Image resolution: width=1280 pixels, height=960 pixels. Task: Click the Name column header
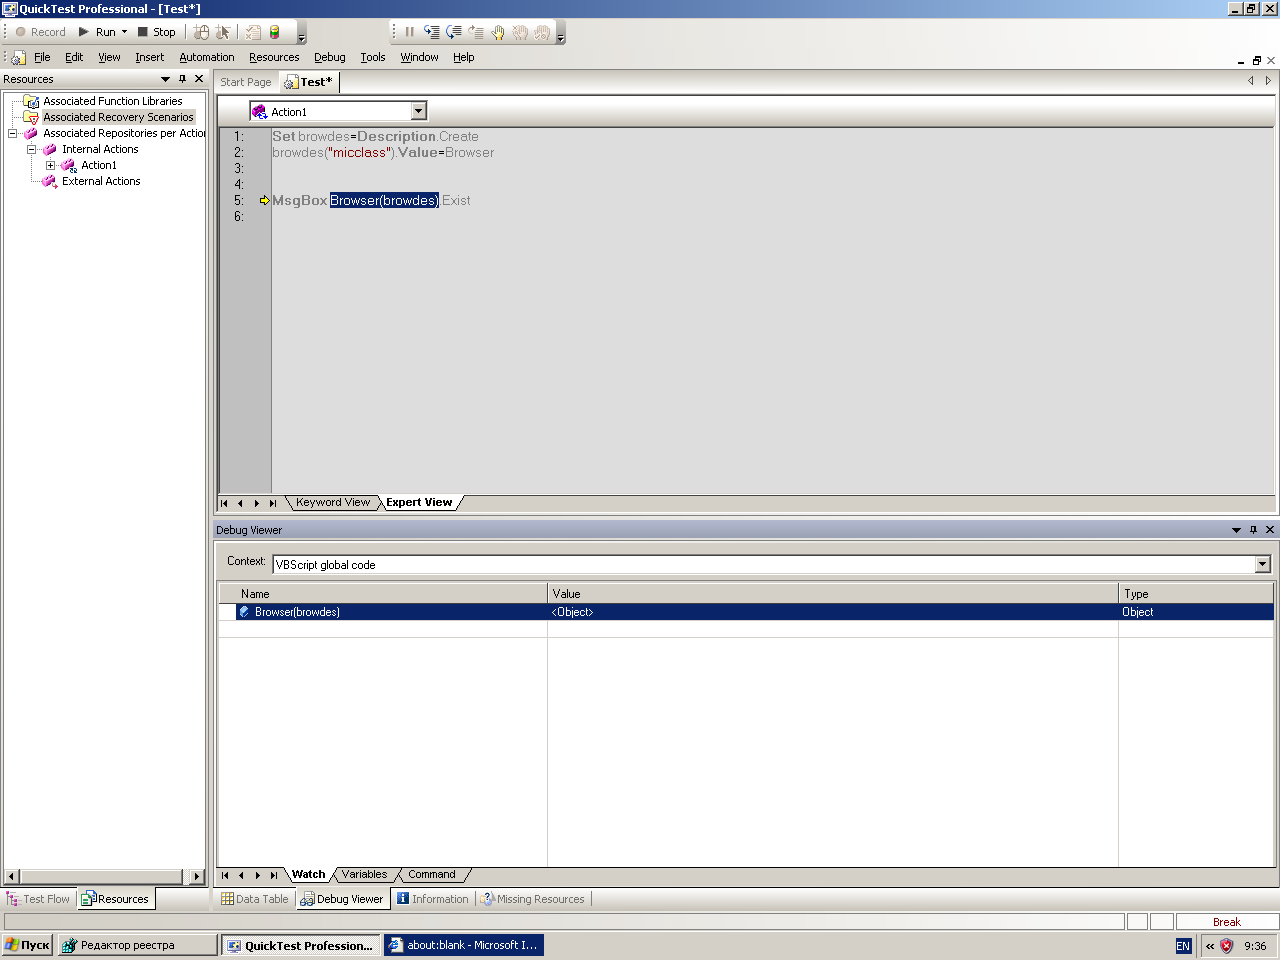tap(383, 593)
